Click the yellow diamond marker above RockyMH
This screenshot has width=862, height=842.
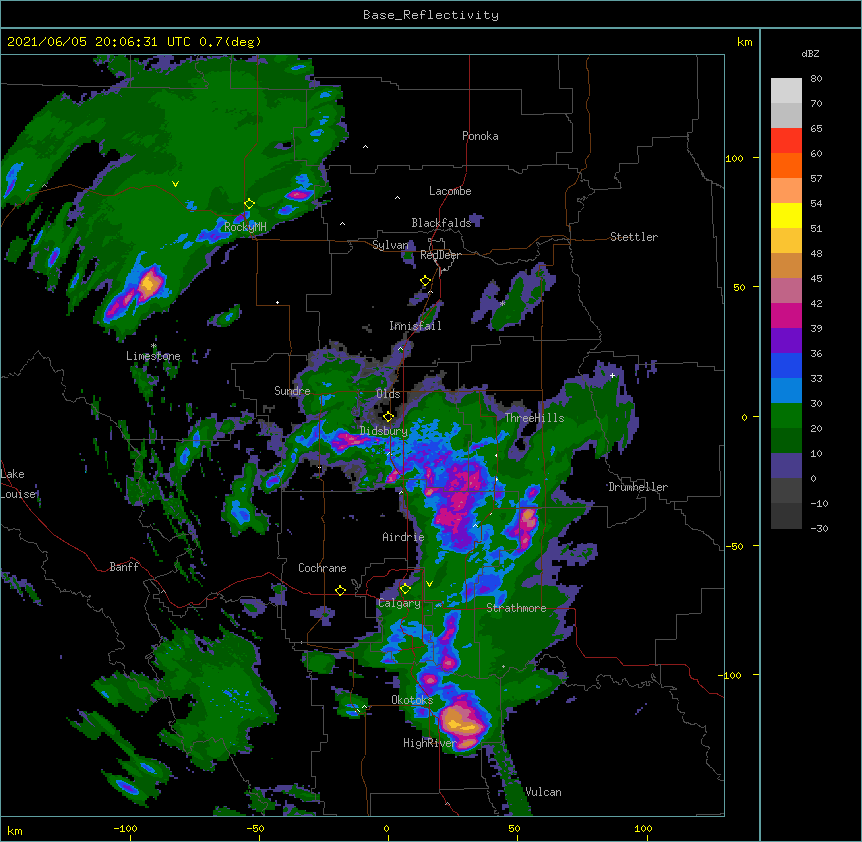(249, 204)
